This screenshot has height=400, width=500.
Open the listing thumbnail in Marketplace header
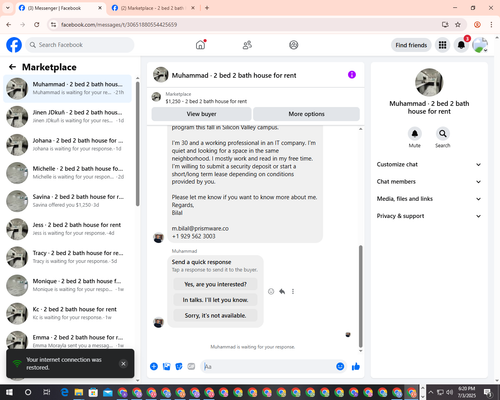156,97
